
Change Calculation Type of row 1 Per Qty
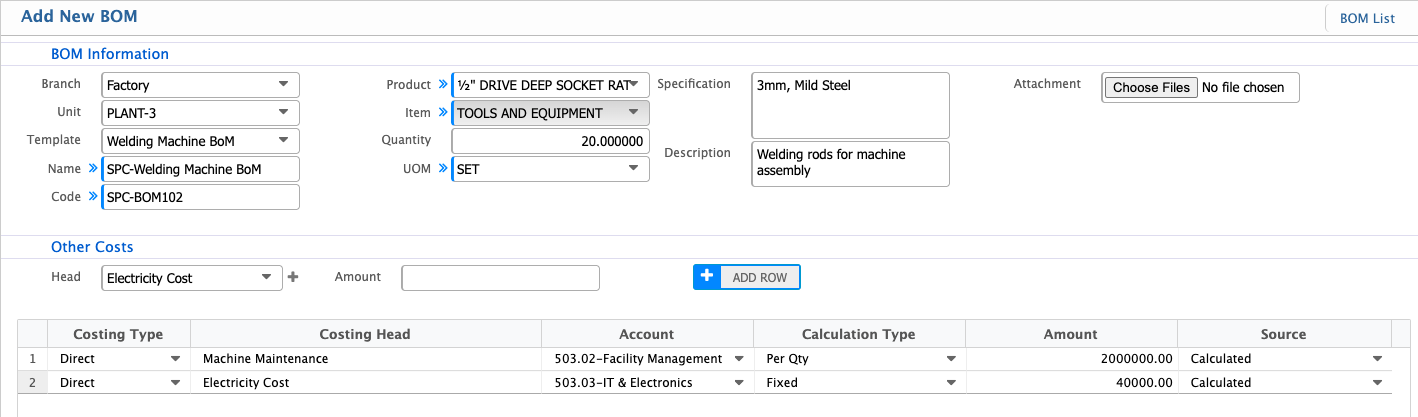coord(858,358)
